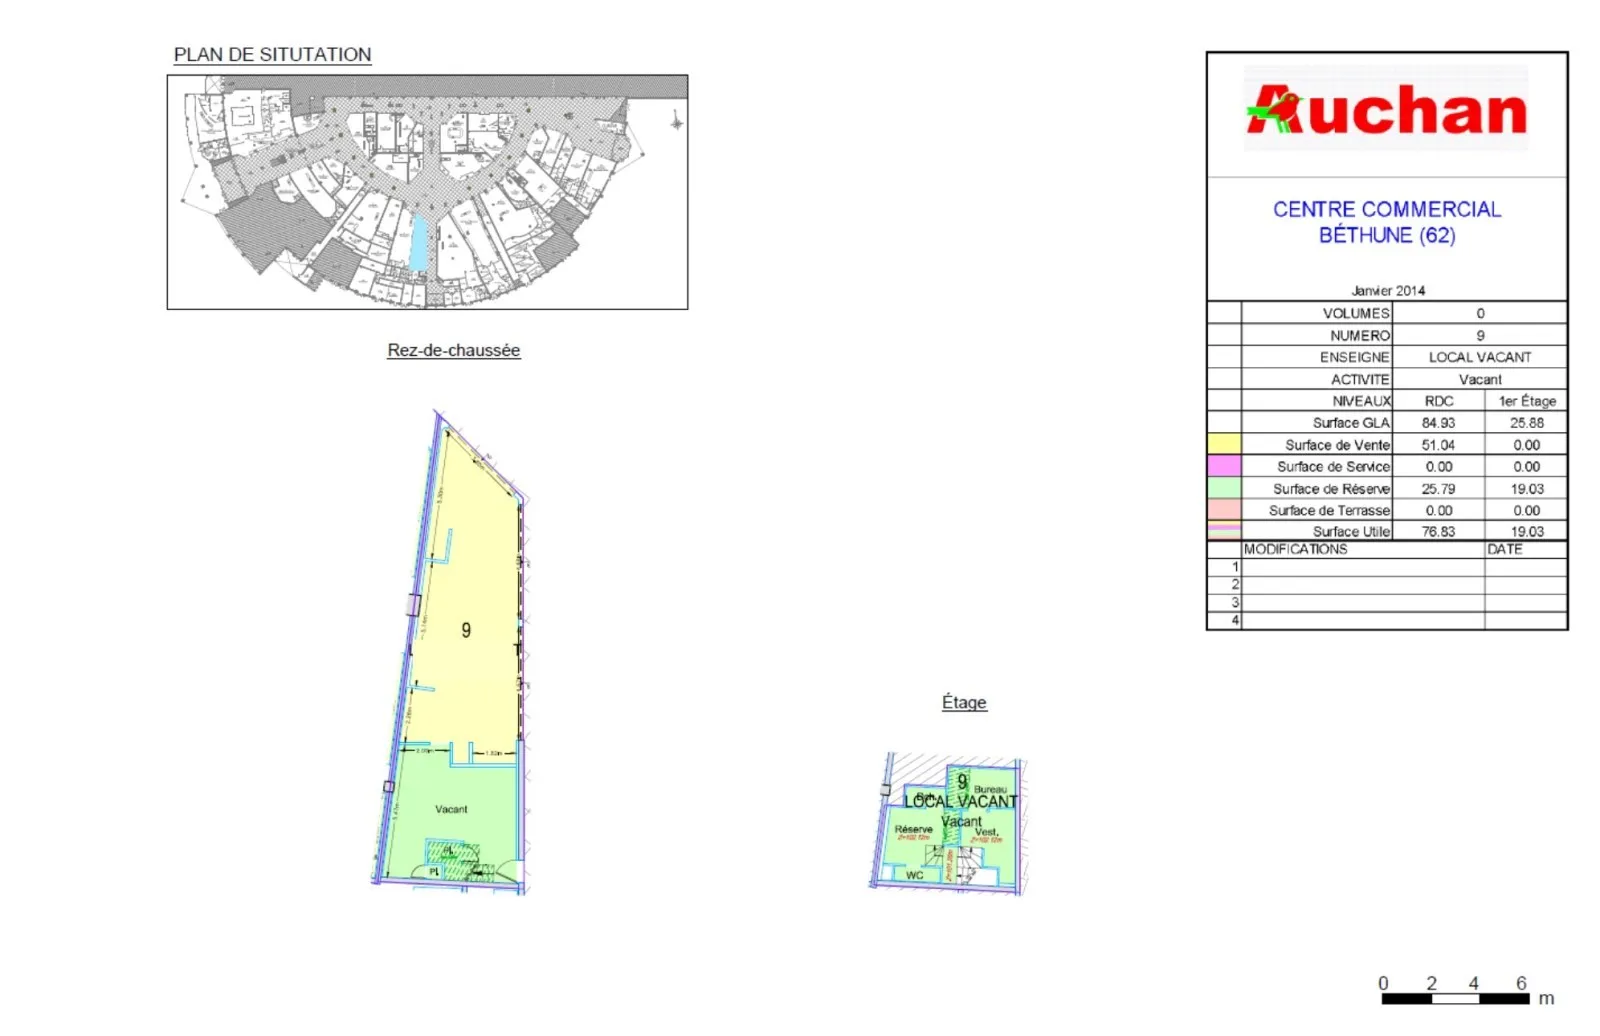Screen dimensions: 1600x1036
Task: Toggle the yellow Surface de Vente legend swatch
Action: tap(1227, 444)
